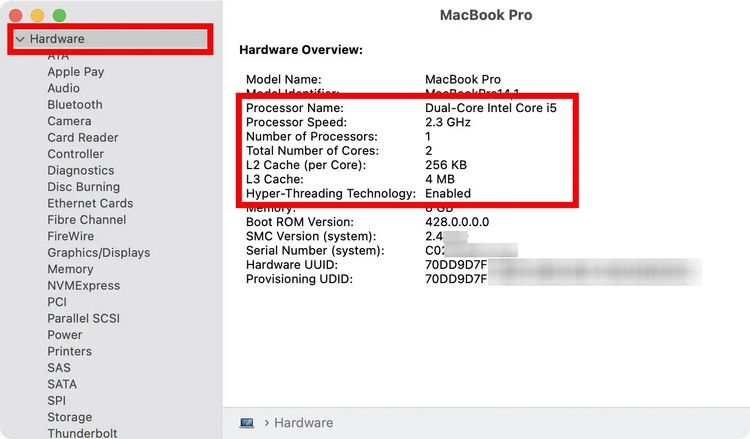Open Power in the sidebar

pos(65,335)
